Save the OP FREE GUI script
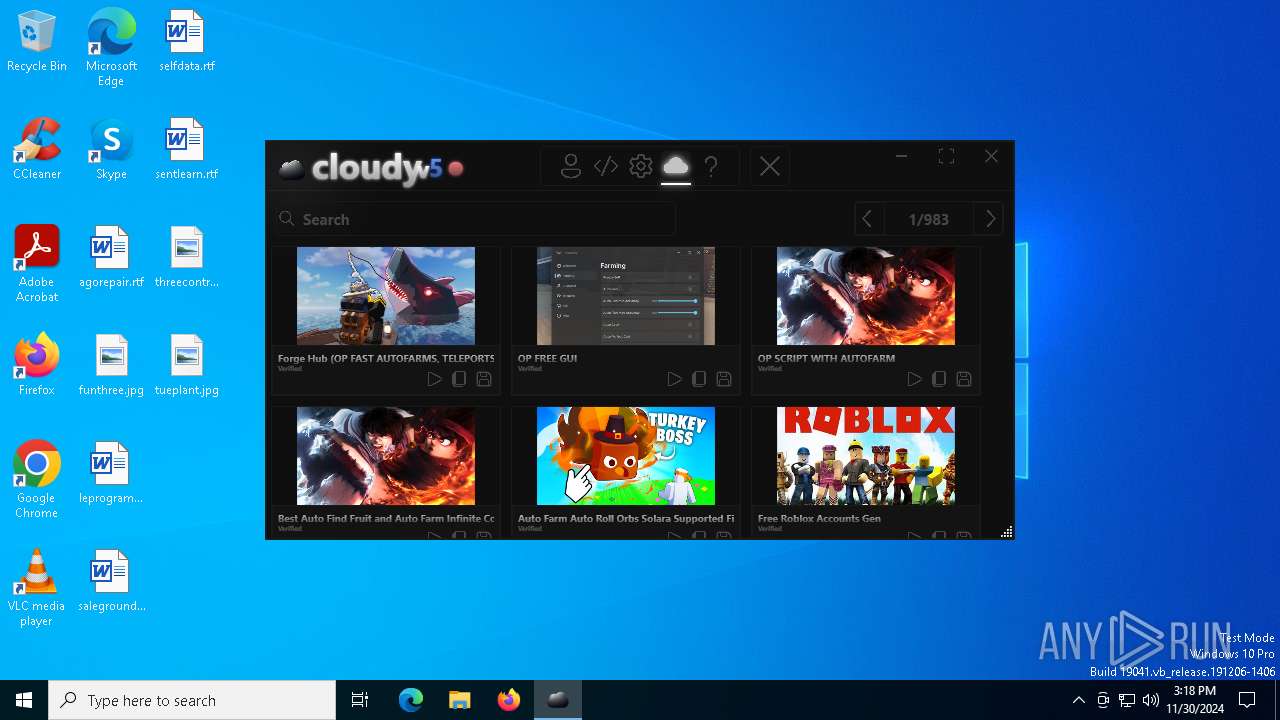This screenshot has height=720, width=1280. [724, 379]
